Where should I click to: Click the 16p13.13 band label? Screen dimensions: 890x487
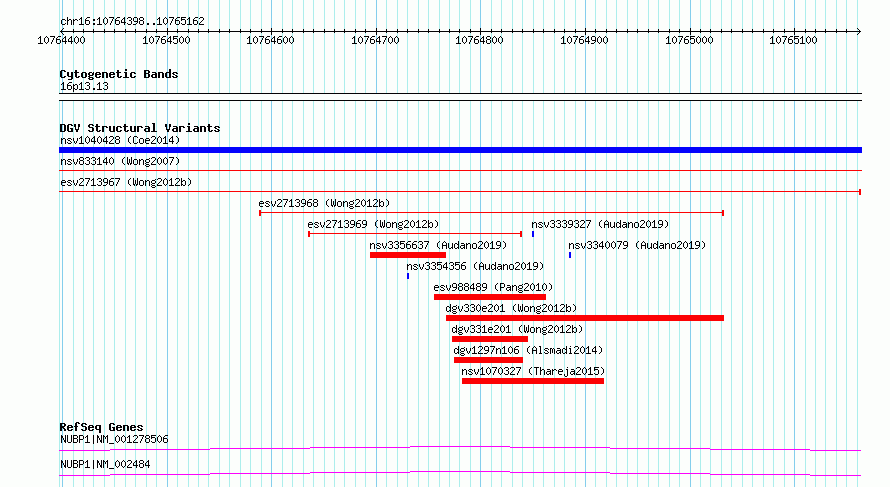(84, 86)
